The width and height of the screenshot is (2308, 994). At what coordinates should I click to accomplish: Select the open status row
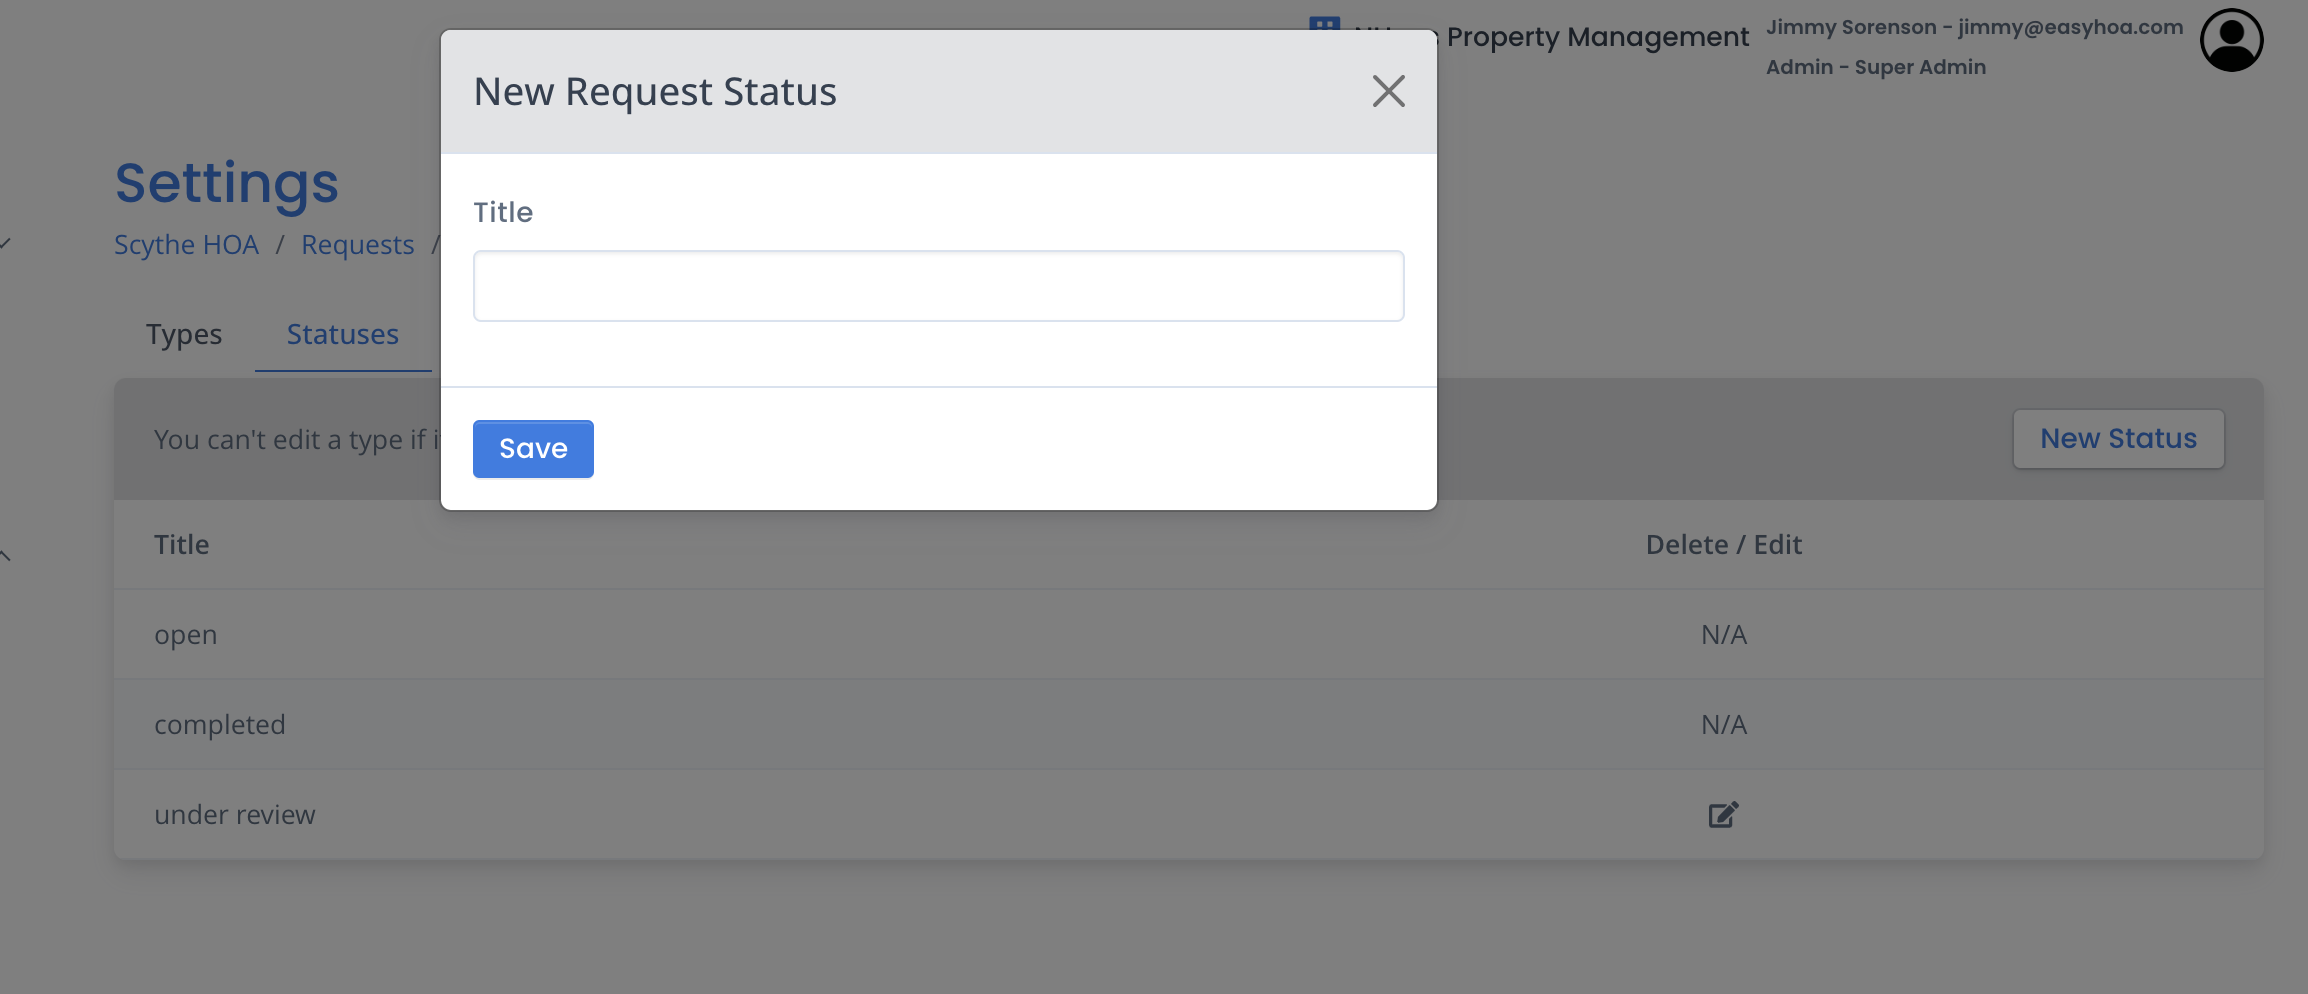click(x=1188, y=634)
